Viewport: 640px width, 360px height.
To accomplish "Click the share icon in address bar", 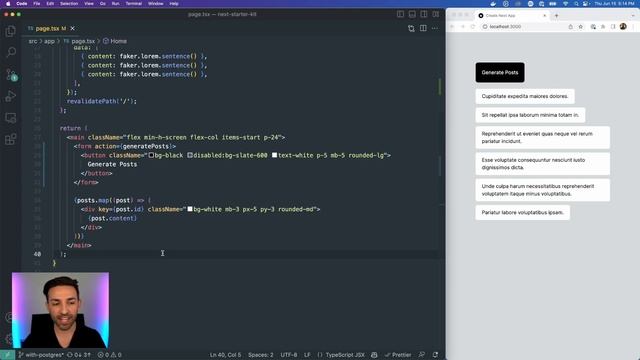I will (570, 27).
